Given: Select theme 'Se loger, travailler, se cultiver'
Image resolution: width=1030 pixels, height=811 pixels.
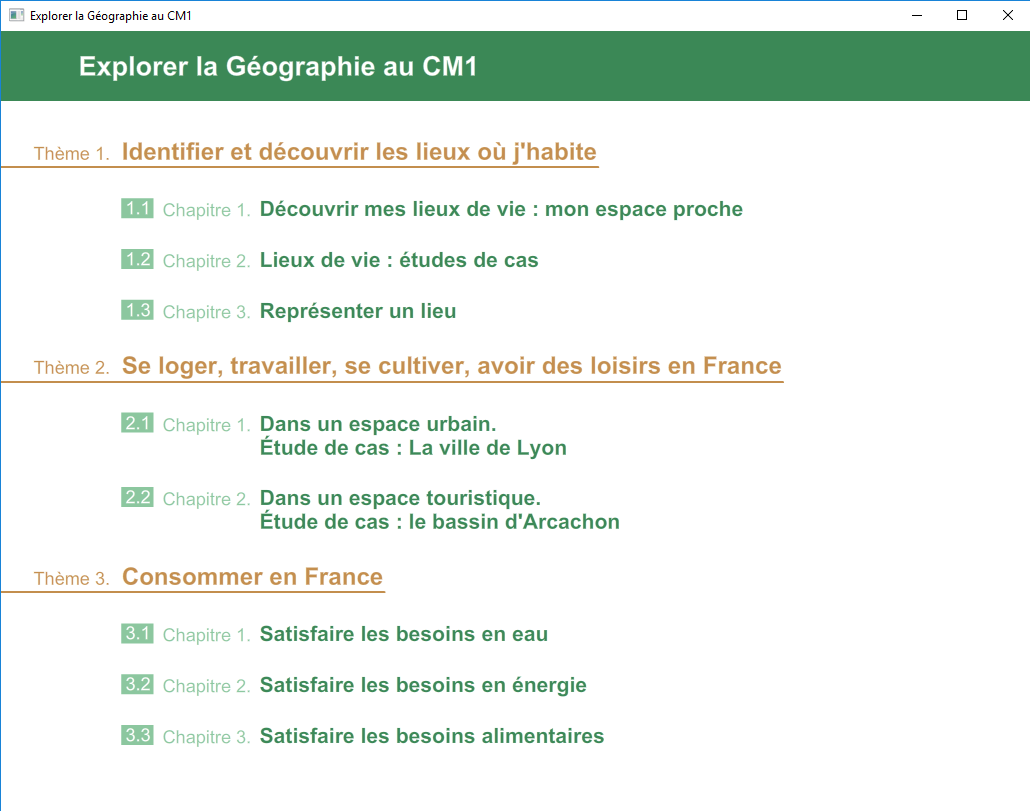Looking at the screenshot, I should [x=451, y=366].
